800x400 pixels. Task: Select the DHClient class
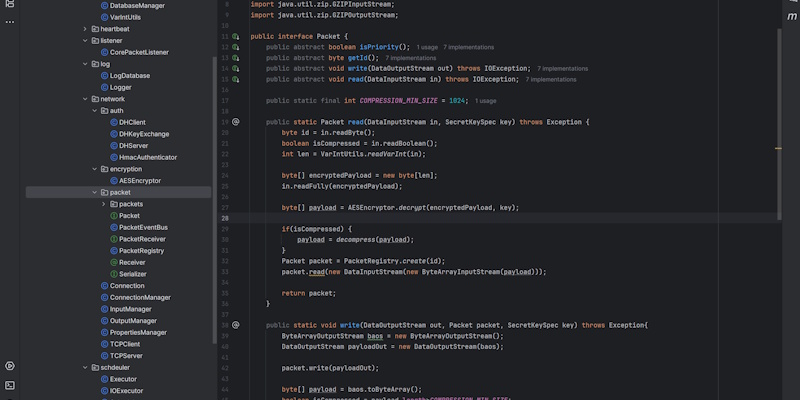click(x=132, y=122)
